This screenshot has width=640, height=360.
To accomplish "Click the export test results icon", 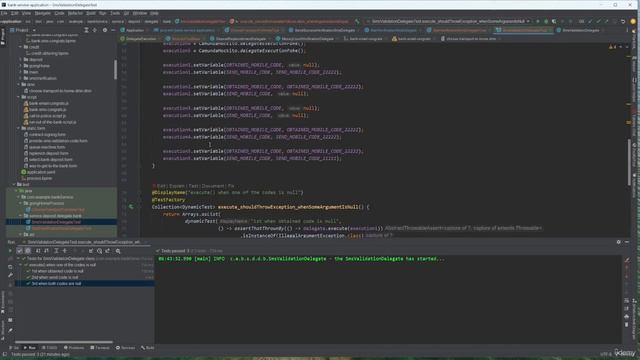I will click(108, 251).
